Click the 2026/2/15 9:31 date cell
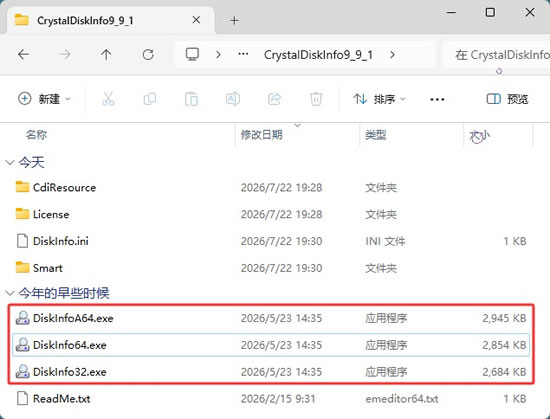The width and height of the screenshot is (550, 419). (278, 399)
